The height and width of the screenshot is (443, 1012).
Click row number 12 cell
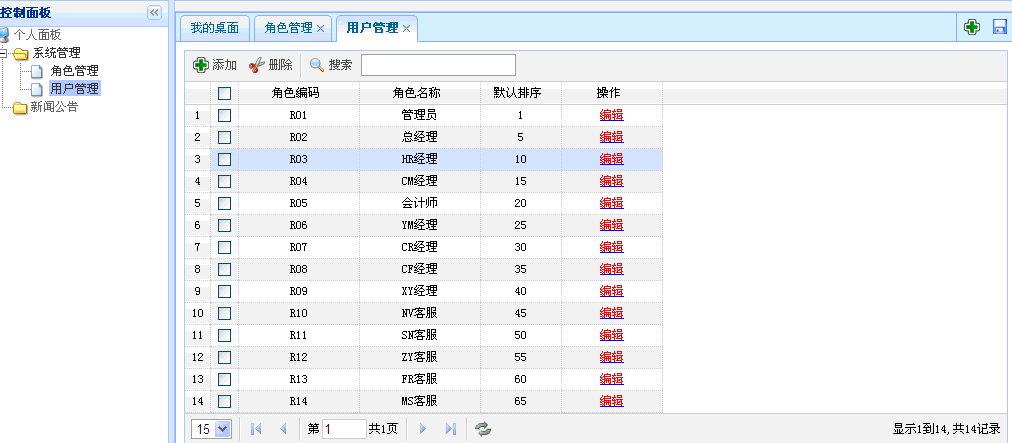tap(197, 357)
